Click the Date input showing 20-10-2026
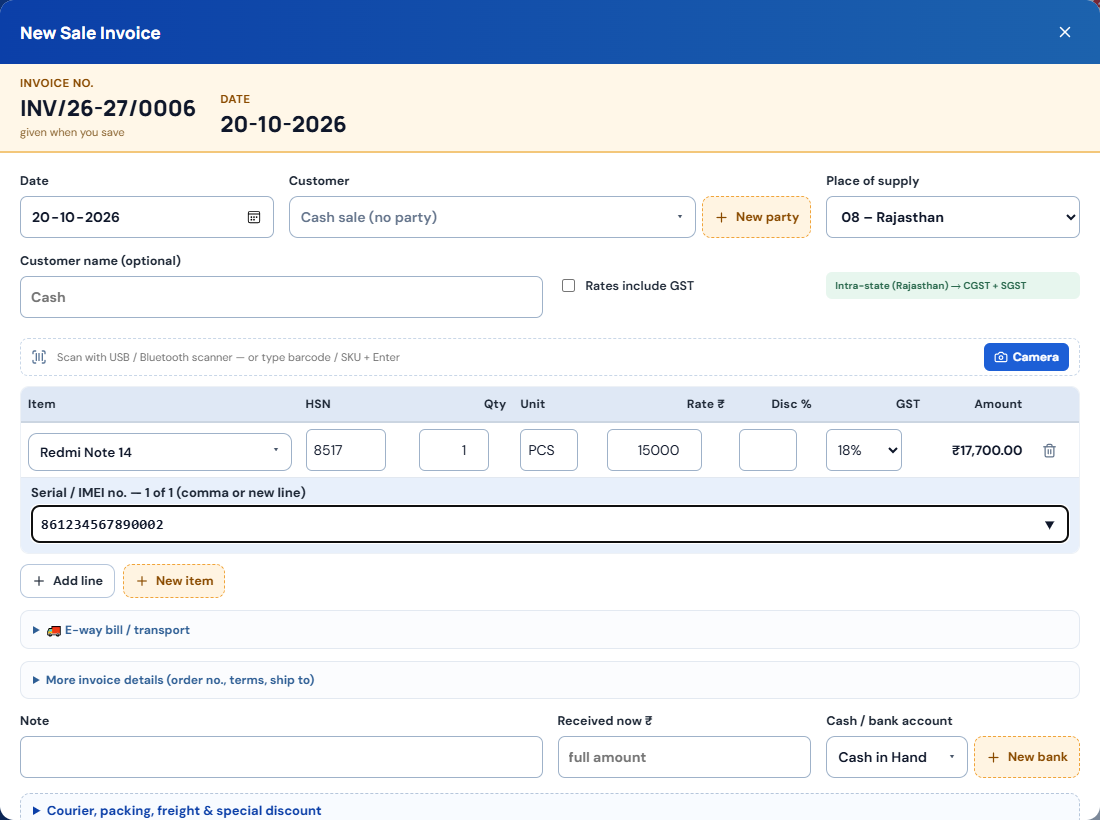This screenshot has height=820, width=1100. coord(147,217)
